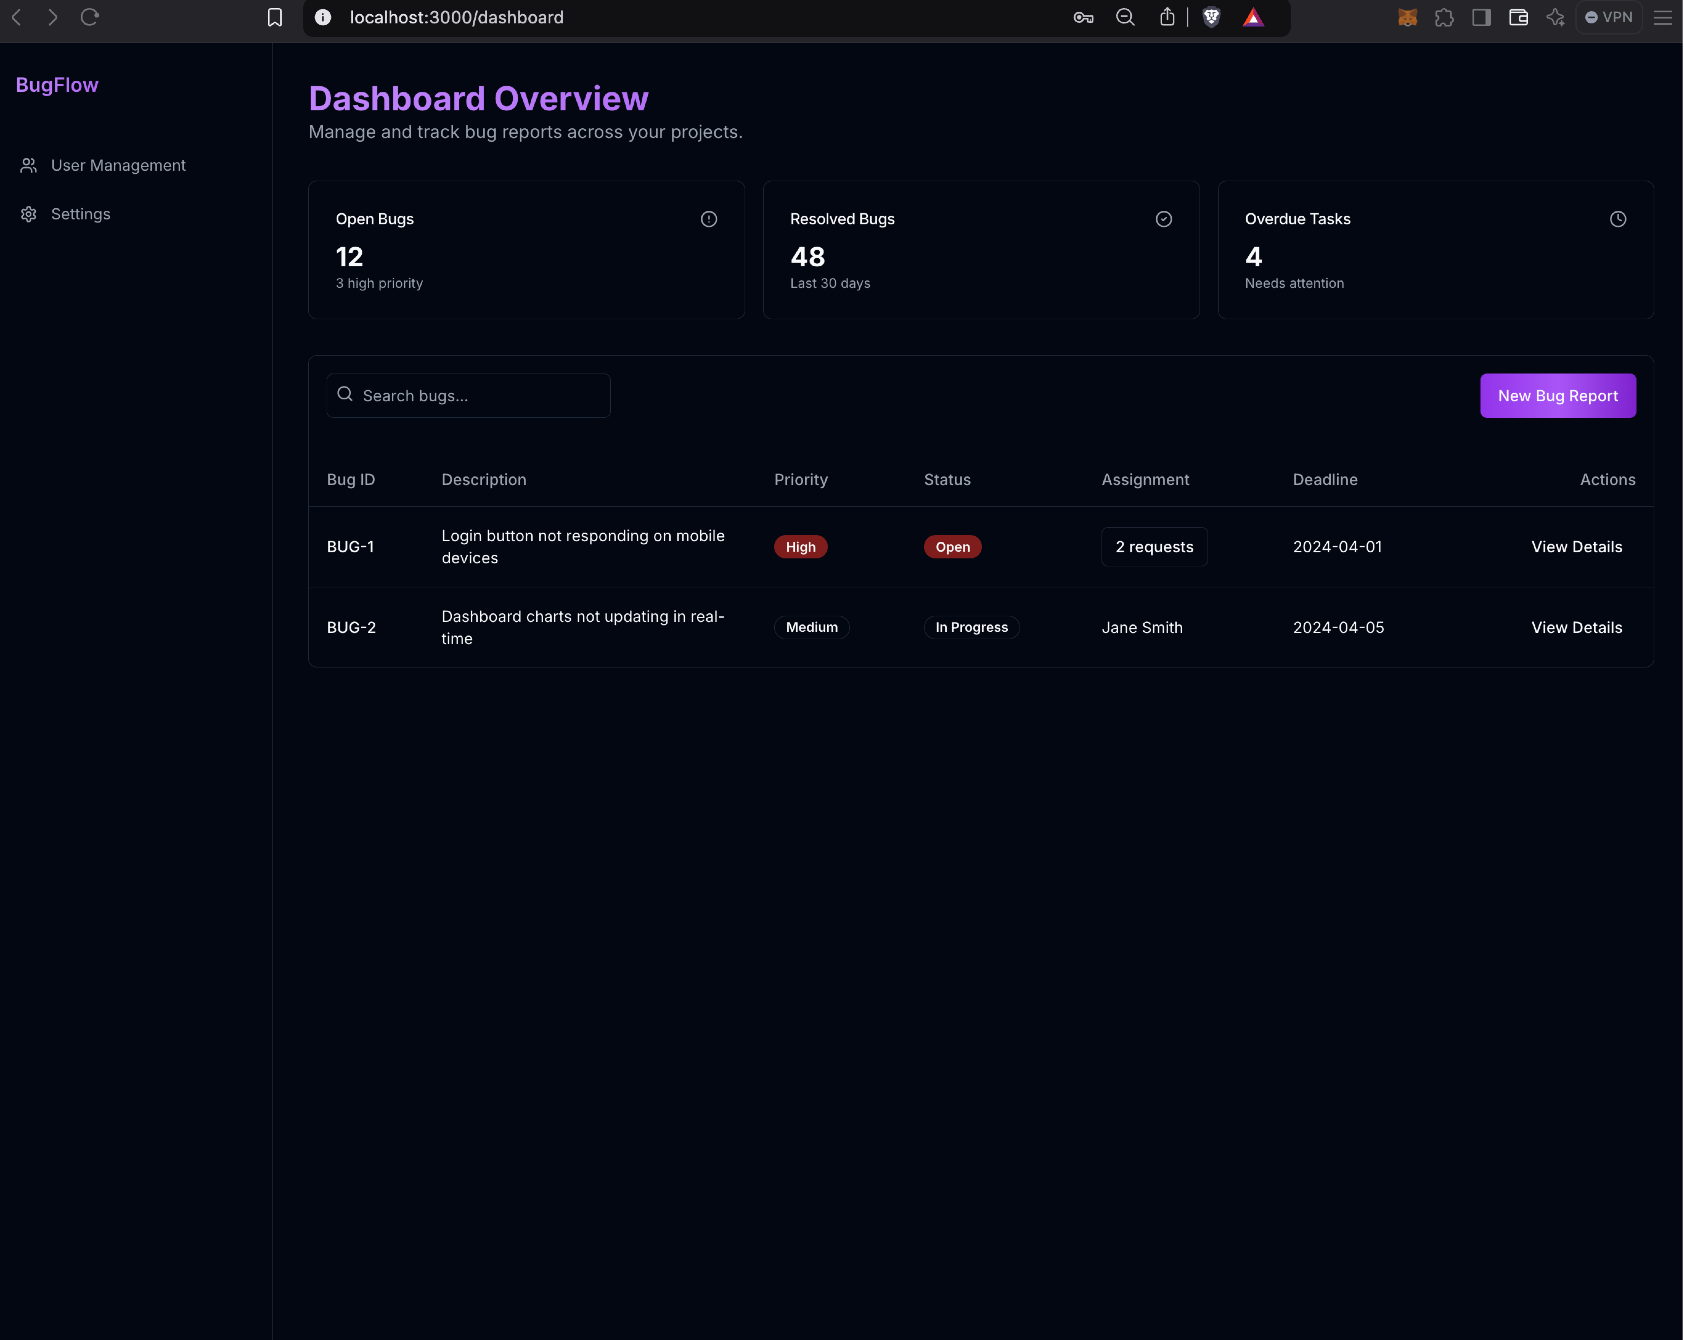Click the browser reload page icon
This screenshot has height=1340, width=1684.
click(90, 17)
